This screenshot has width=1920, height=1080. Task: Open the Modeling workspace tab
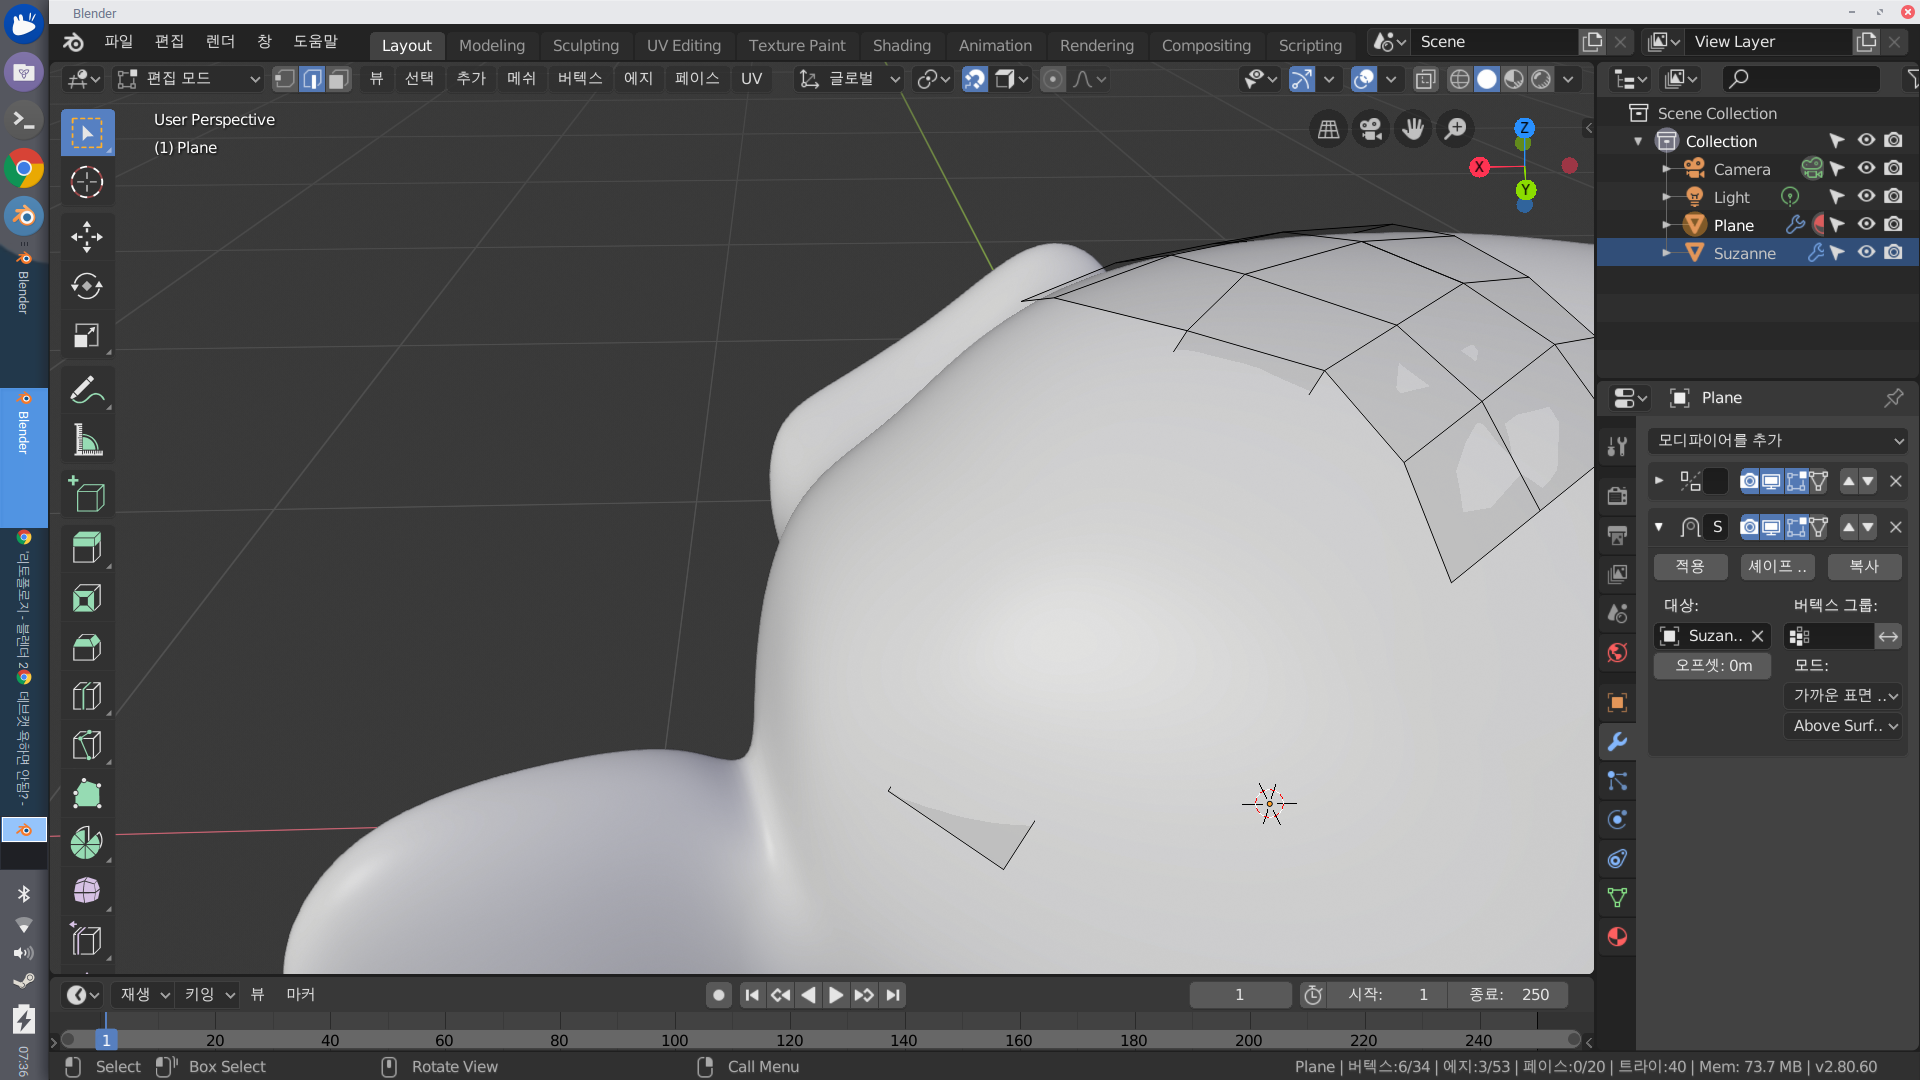(x=492, y=45)
